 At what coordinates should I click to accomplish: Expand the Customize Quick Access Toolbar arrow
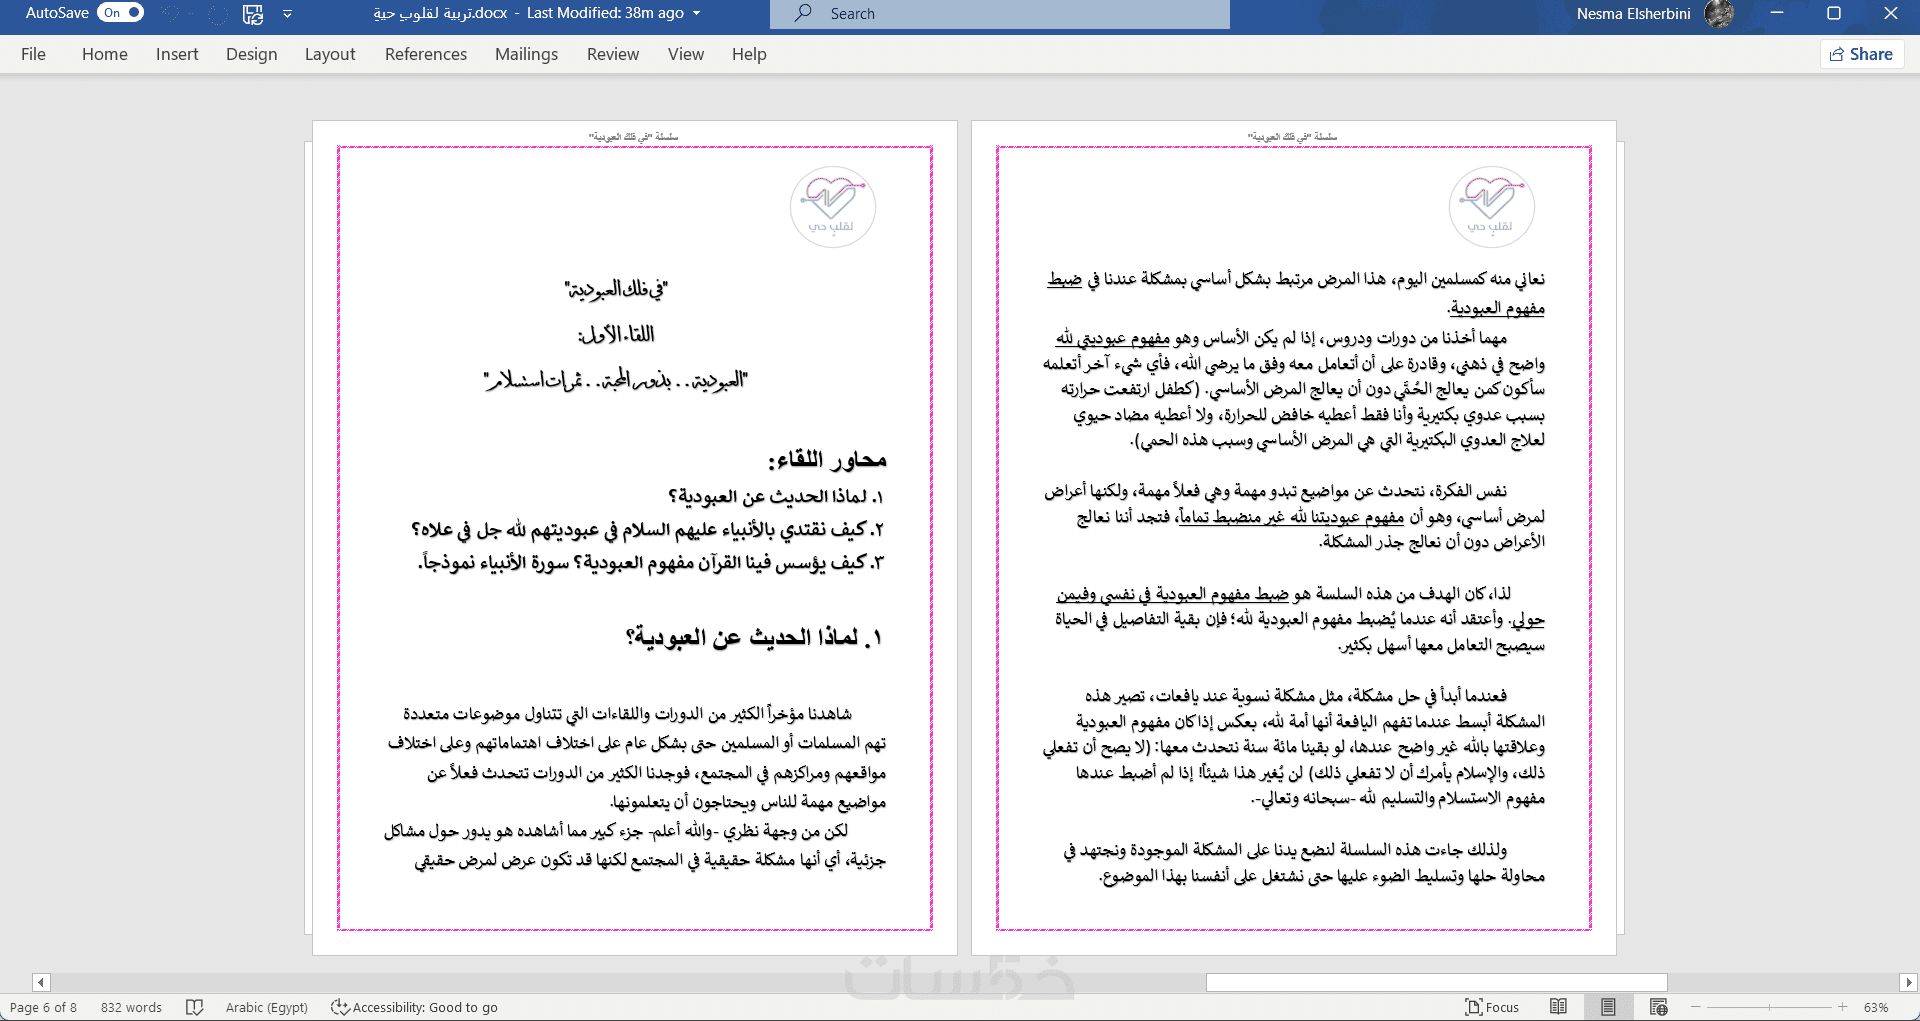pos(287,14)
